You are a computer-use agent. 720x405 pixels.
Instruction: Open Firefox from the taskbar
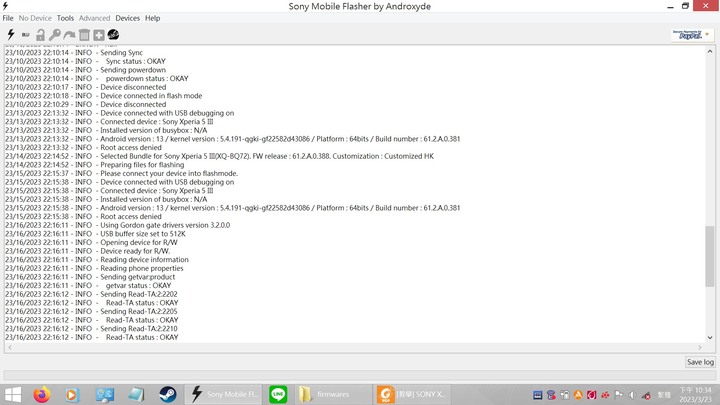pos(42,394)
